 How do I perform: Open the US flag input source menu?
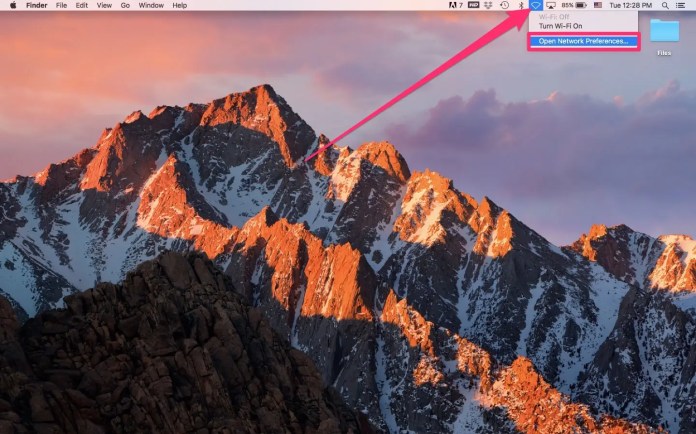pos(598,5)
